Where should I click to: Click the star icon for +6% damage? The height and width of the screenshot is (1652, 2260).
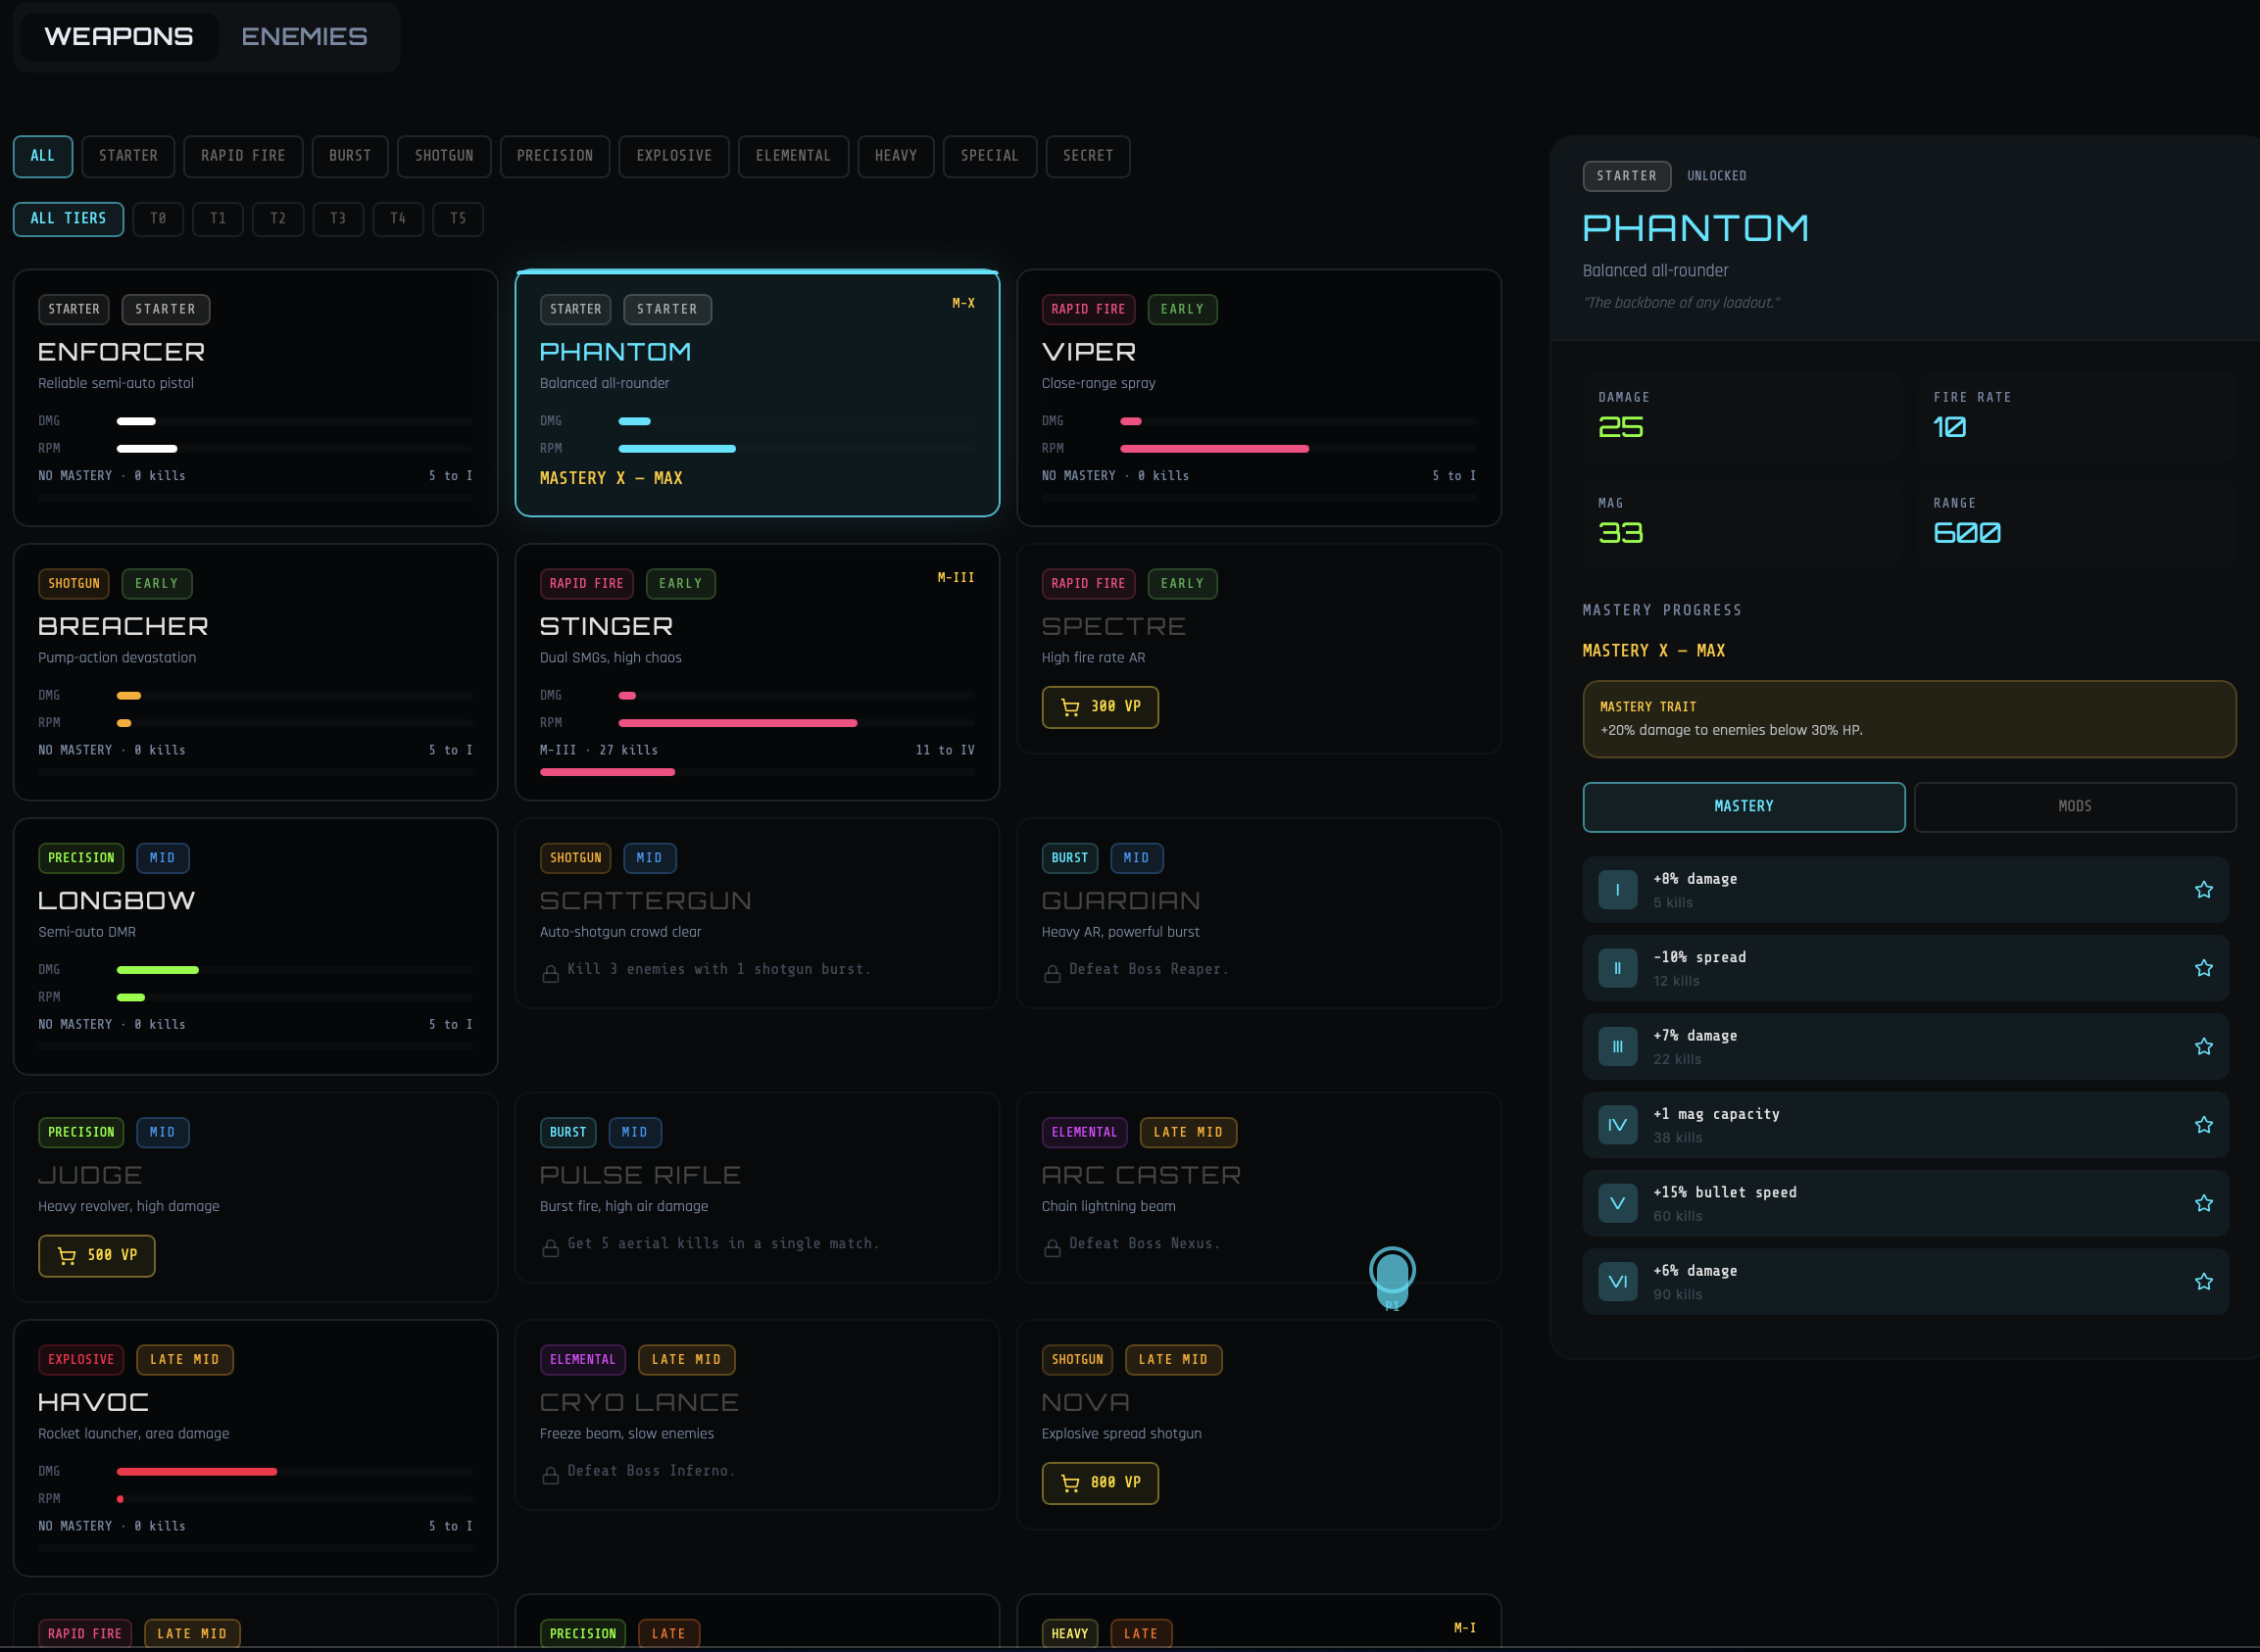(x=2203, y=1282)
